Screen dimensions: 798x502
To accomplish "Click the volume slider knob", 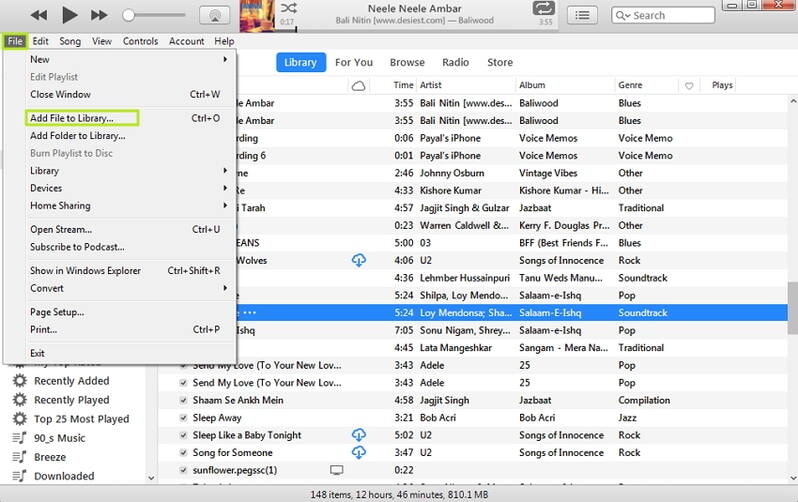I will (x=129, y=15).
